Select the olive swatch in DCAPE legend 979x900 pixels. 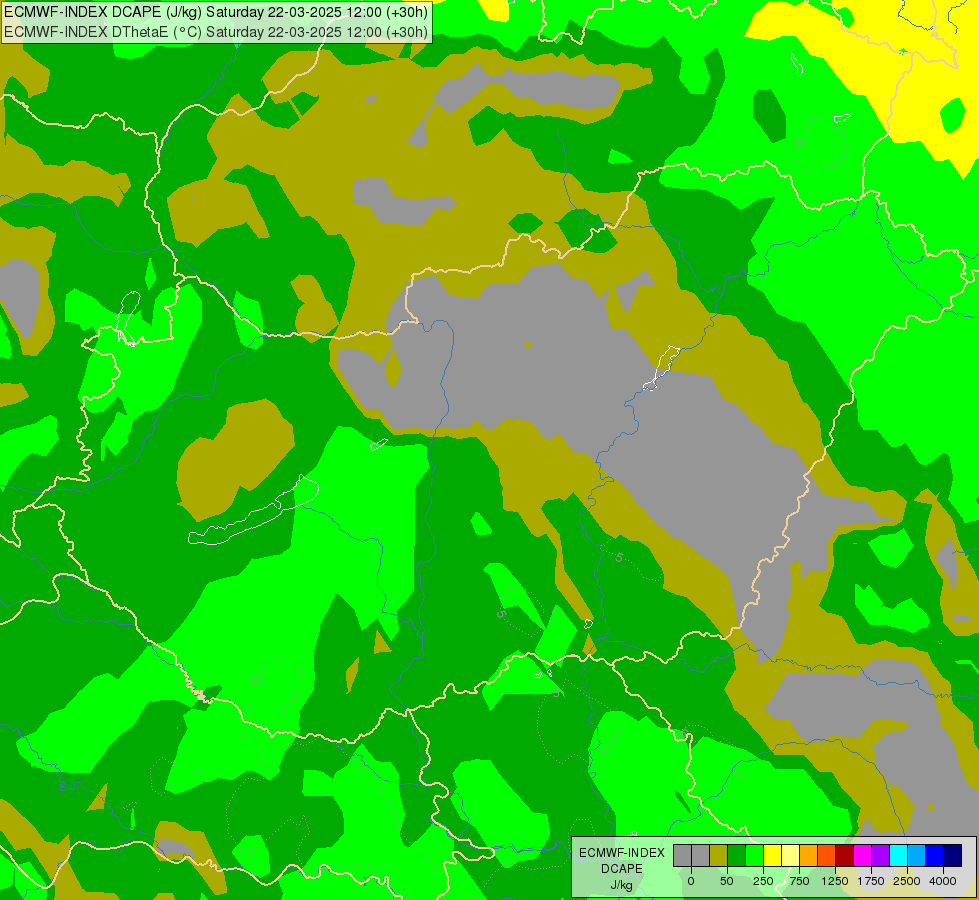pos(719,855)
